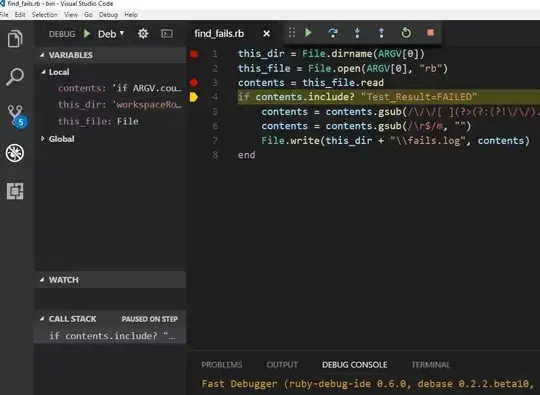Open the Selection menu
Viewport: 540px width, 395px height.
(45, 15)
